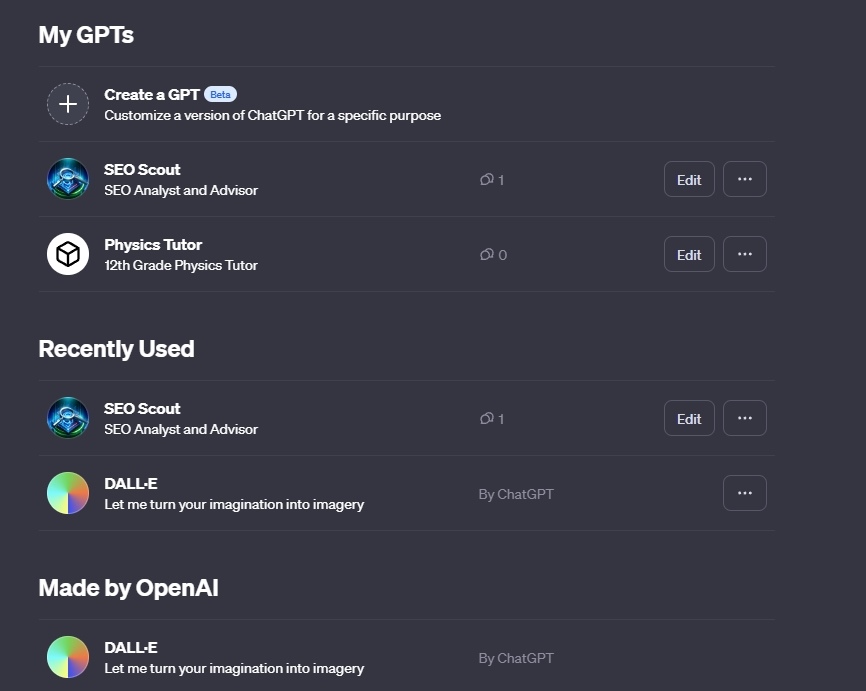866x691 pixels.
Task: Click the DALL-E icon under Made by OpenAI
Action: click(67, 657)
